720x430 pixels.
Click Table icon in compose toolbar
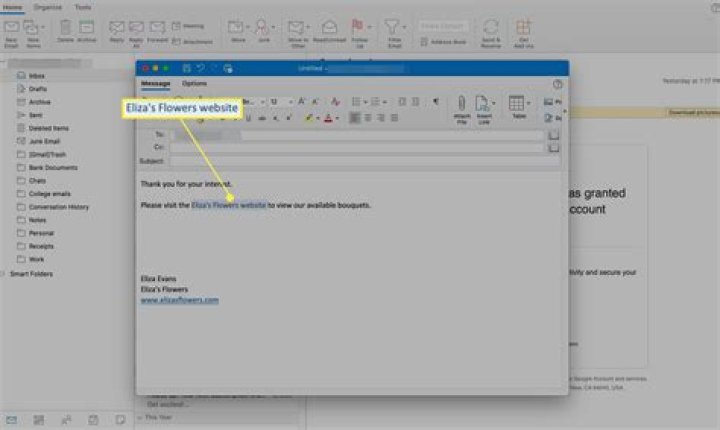click(516, 103)
